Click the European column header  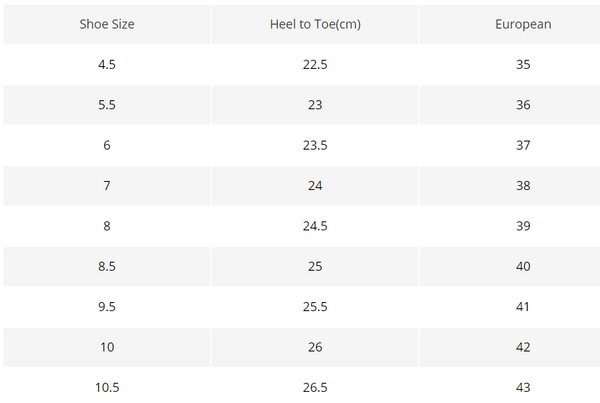click(523, 24)
